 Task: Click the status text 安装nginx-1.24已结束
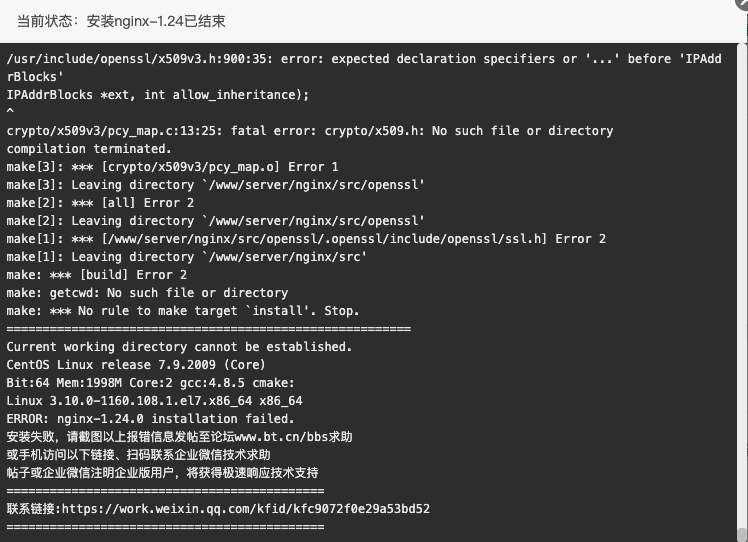[x=156, y=21]
